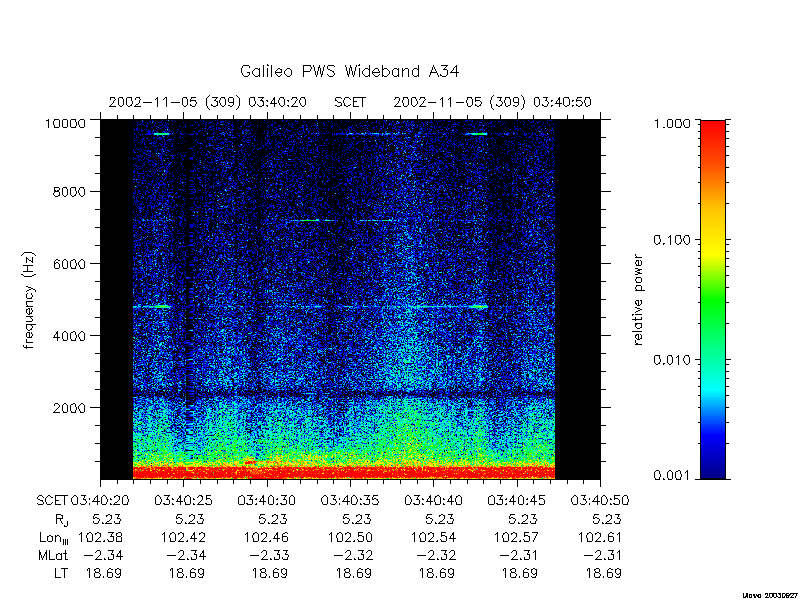Click the SCET label between the header timestamps
Viewport: 800px width, 600px height.
[350, 103]
